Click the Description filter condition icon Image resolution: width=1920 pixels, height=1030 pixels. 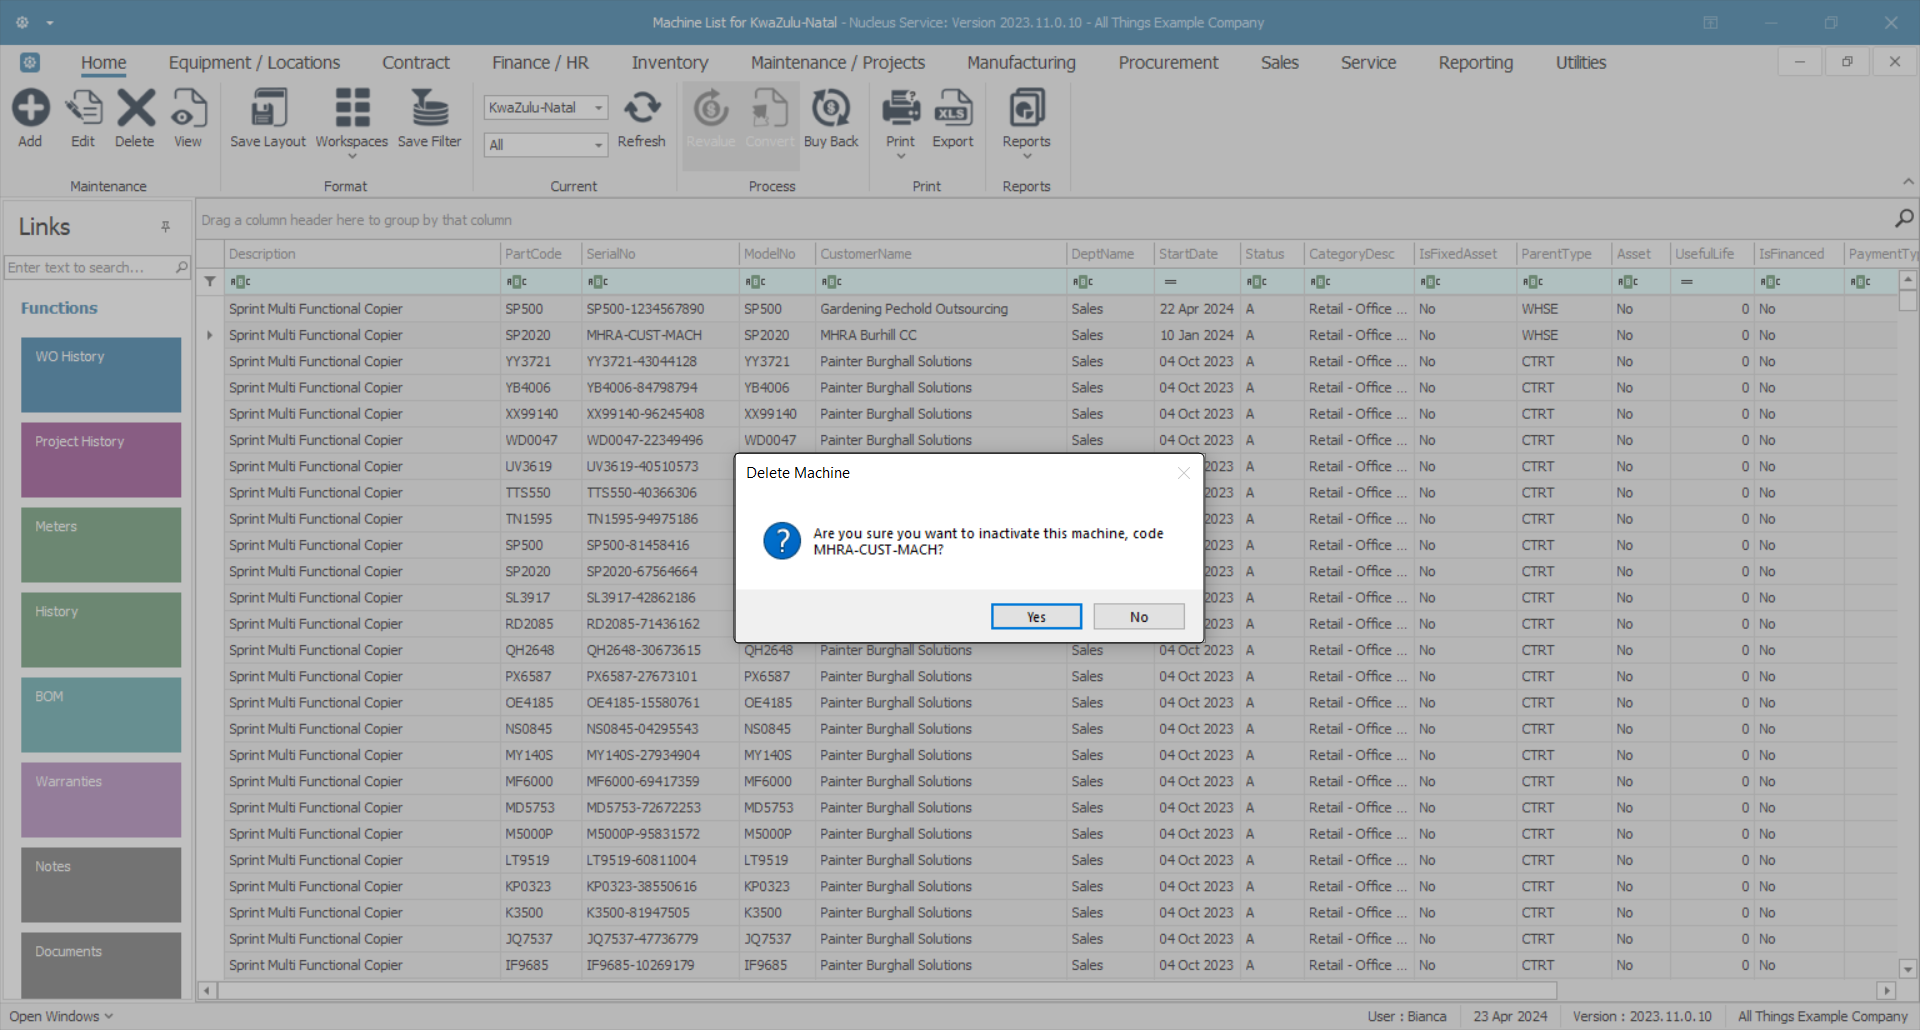coord(240,282)
